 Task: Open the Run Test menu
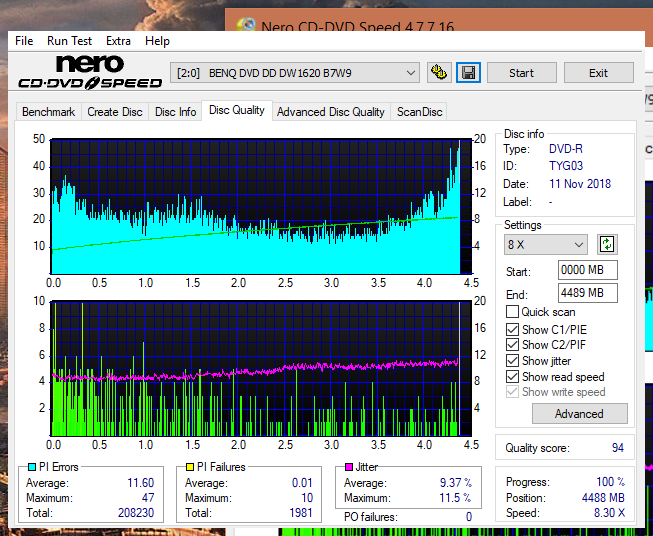69,41
